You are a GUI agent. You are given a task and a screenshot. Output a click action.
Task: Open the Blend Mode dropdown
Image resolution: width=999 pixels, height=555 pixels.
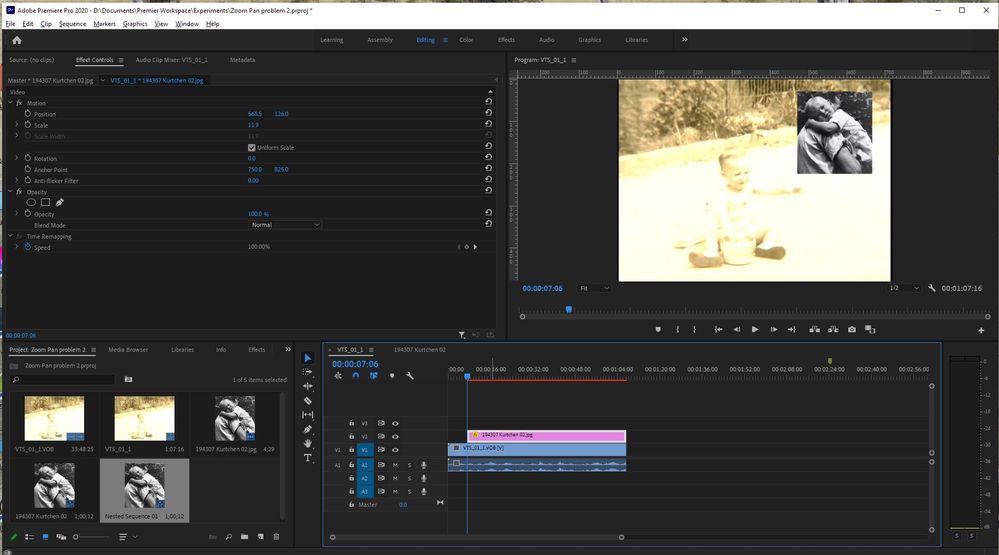click(284, 225)
